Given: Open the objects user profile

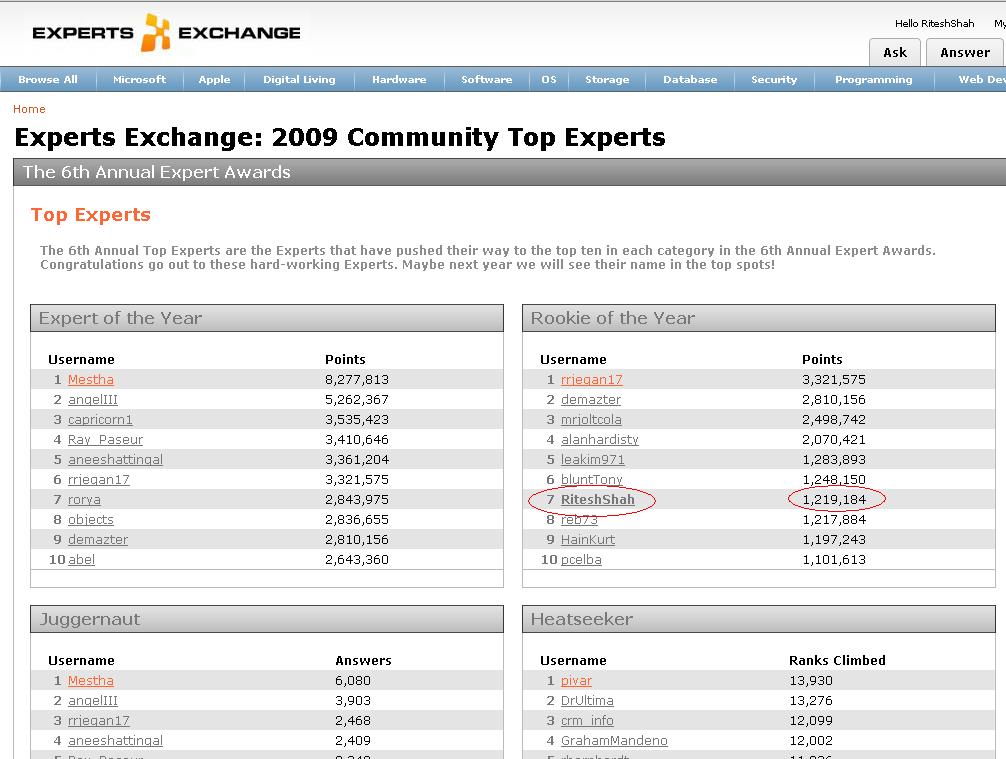Looking at the screenshot, I should 90,520.
